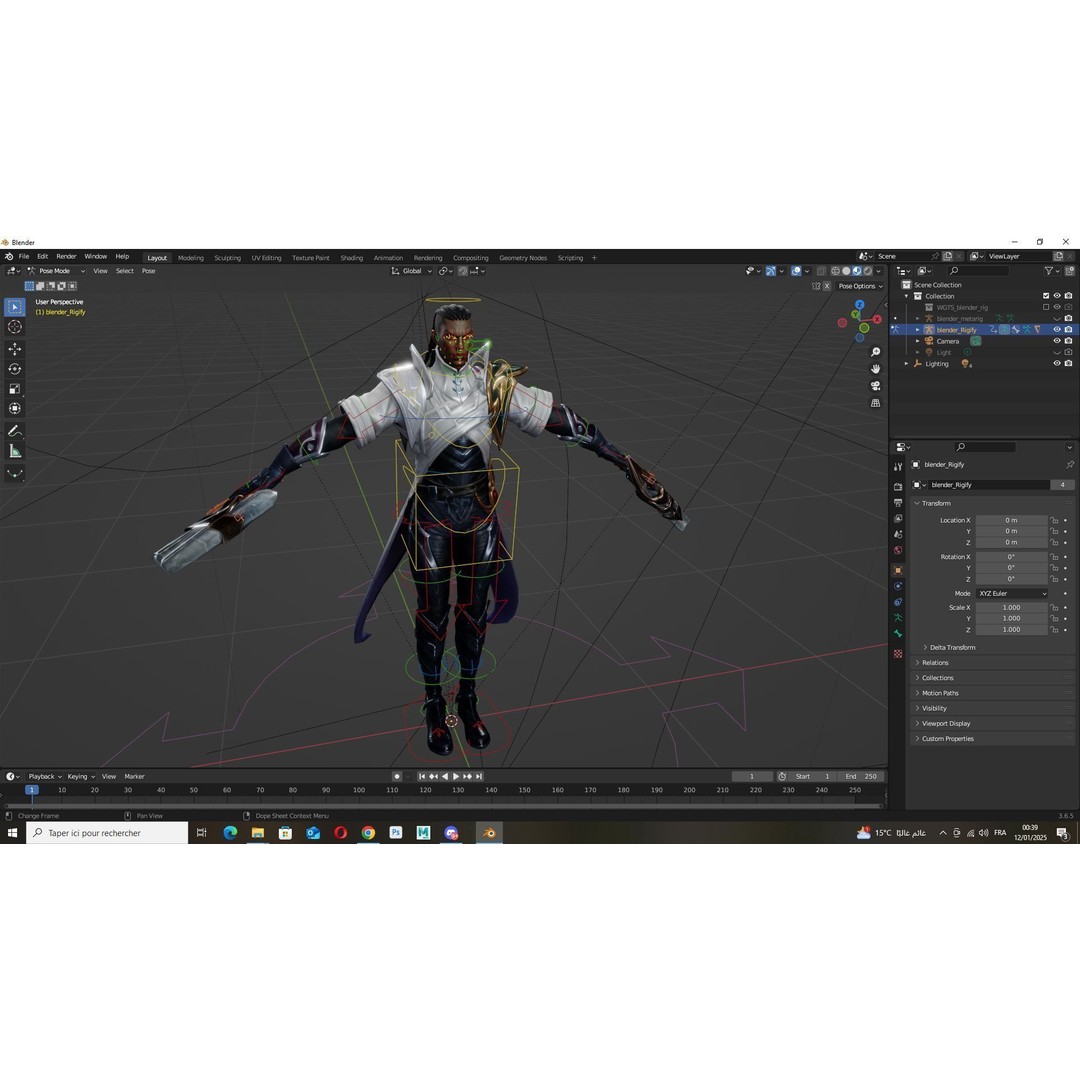Select the Annotate tool
Screen dimensions: 1080x1080
point(14,432)
